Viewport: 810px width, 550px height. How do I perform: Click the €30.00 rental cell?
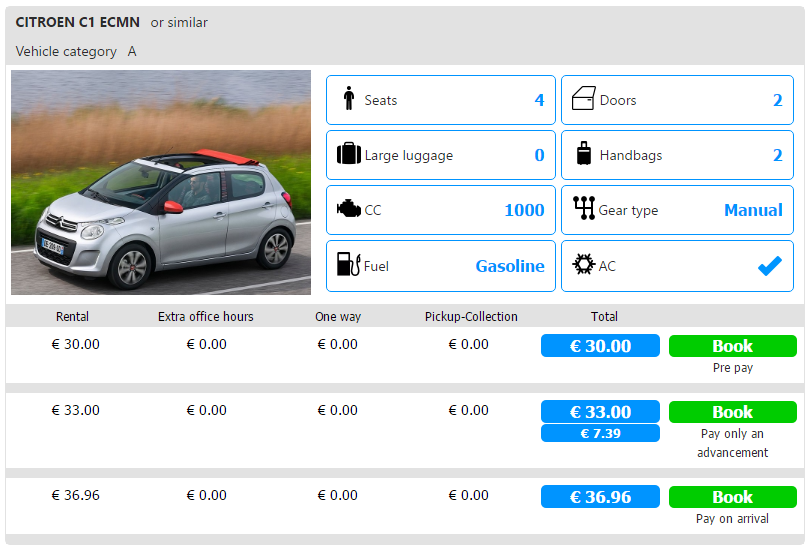pos(75,344)
